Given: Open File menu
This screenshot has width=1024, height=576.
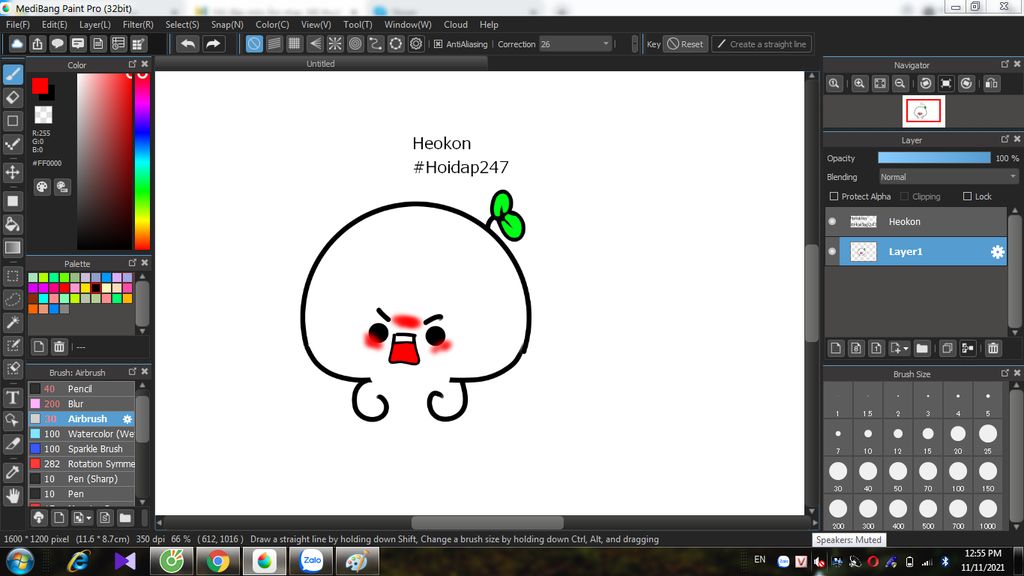Looking at the screenshot, I should [18, 24].
